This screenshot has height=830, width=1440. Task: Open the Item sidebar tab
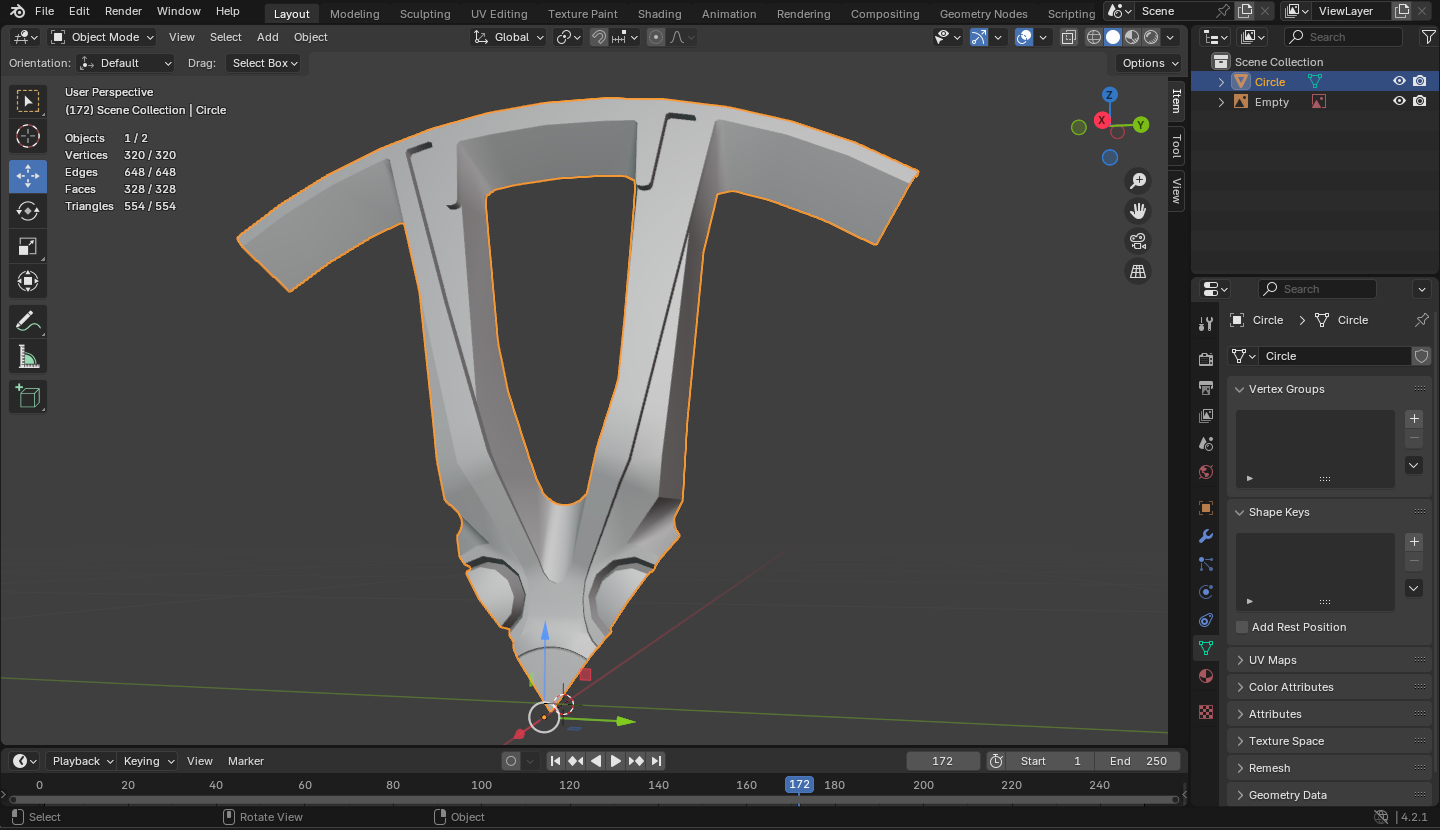1176,100
